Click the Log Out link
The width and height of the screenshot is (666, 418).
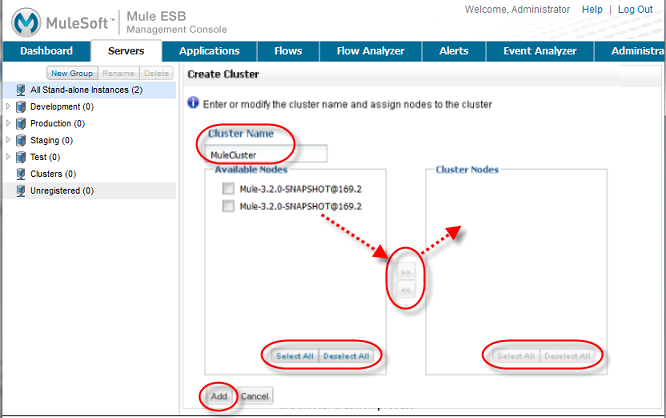coord(635,9)
